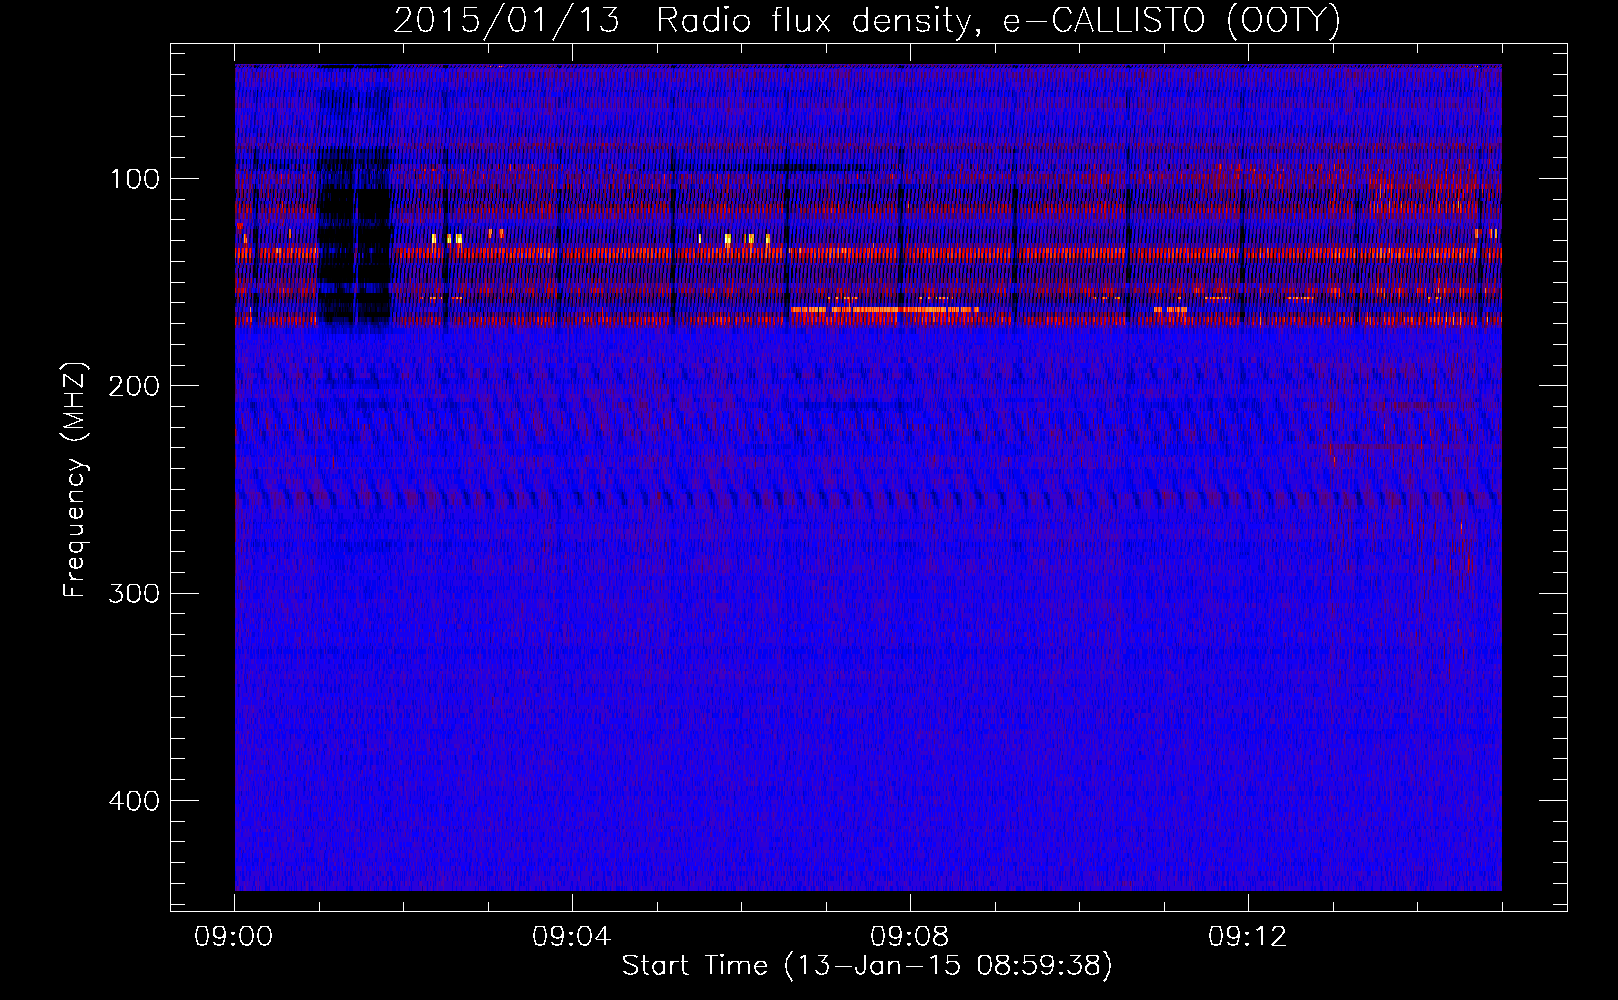Click the 09:04 time tick label
The height and width of the screenshot is (1000, 1618).
572,937
